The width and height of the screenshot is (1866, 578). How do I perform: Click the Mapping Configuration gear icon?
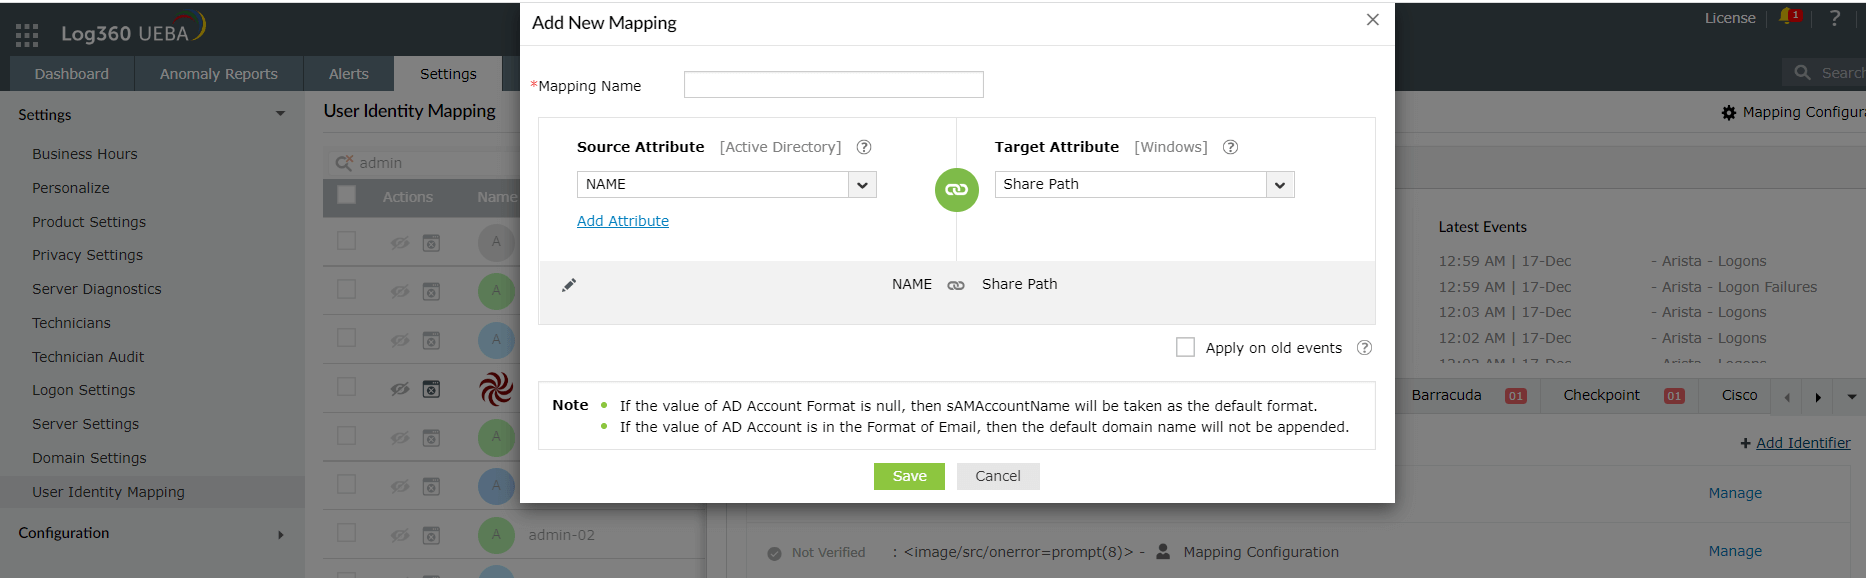pyautogui.click(x=1728, y=113)
